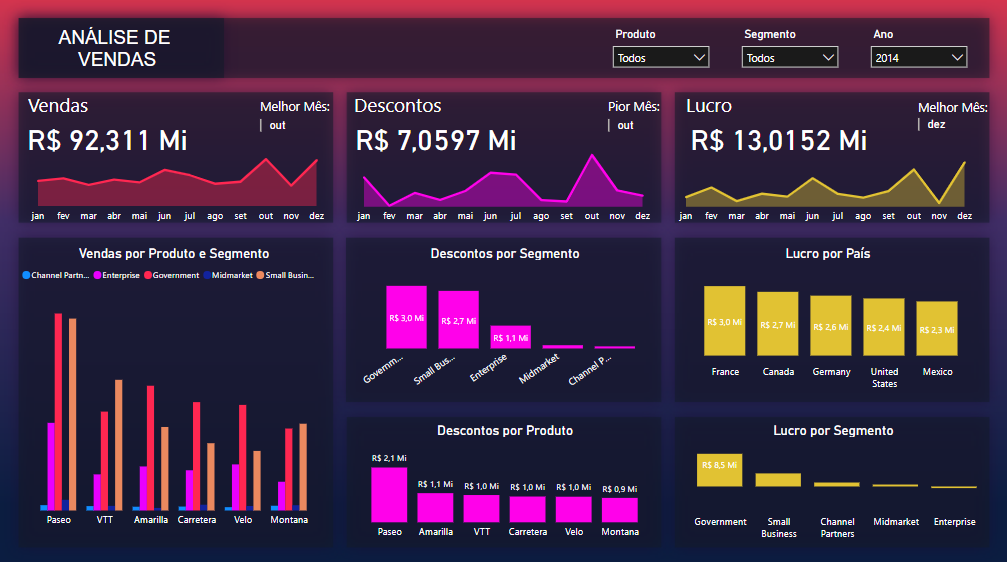1007x562 pixels.
Task: Select the Government R$ 3,0 Mi discount bar
Action: pyautogui.click(x=407, y=317)
